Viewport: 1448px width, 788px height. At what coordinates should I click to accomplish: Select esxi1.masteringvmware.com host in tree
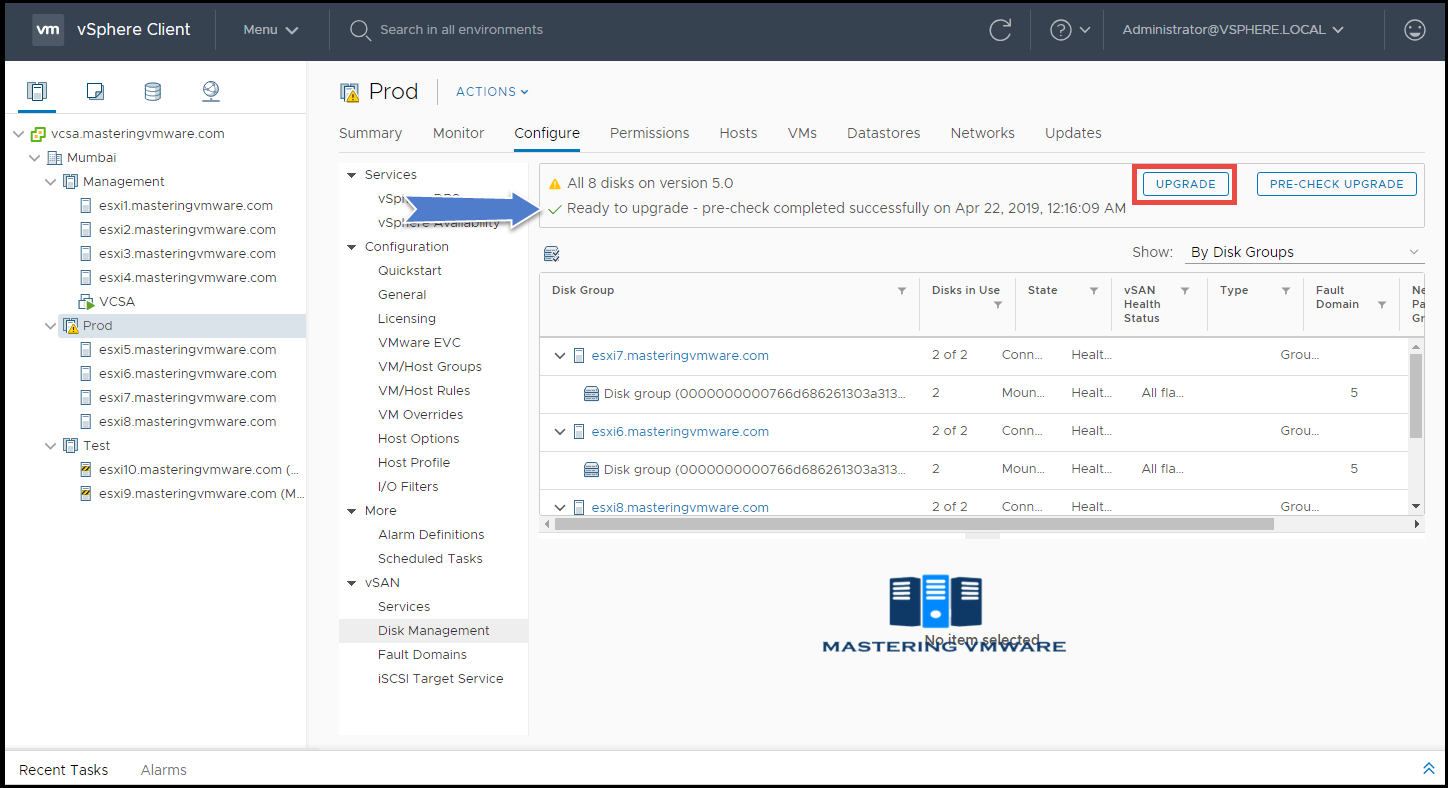tap(185, 206)
